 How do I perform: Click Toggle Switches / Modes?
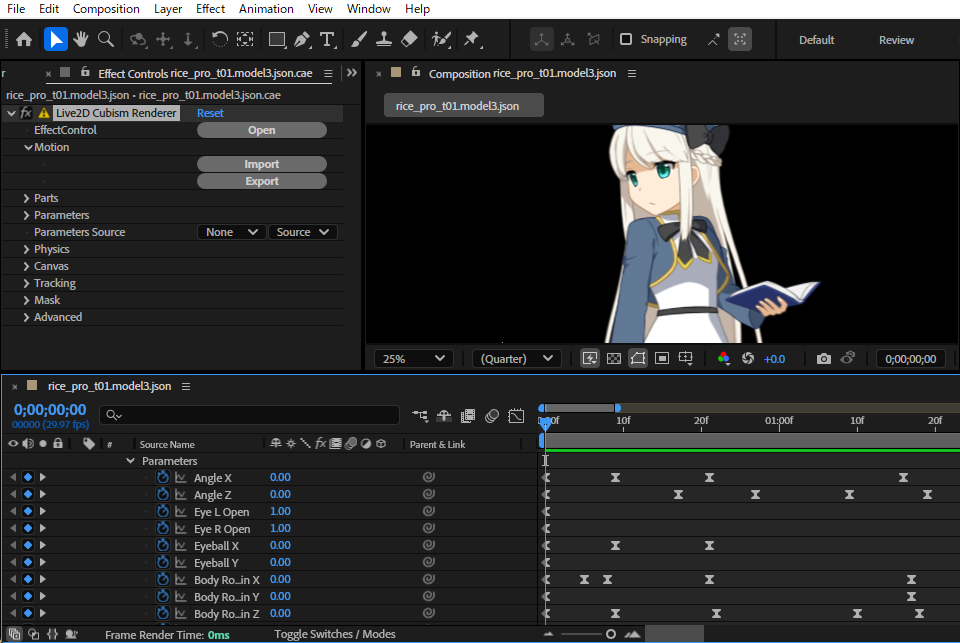point(334,634)
